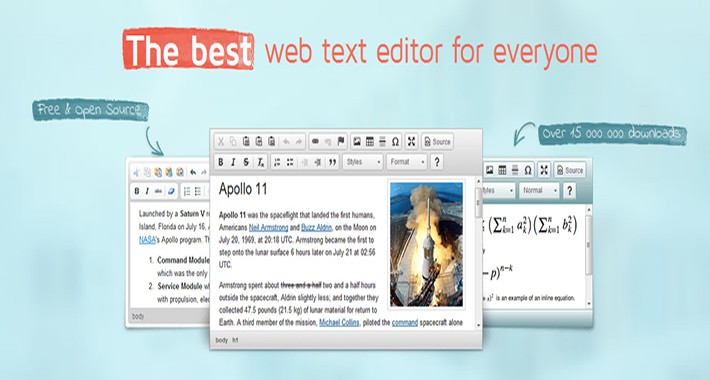710x380 pixels.
Task: Insert a table in the center editor
Action: [369, 142]
